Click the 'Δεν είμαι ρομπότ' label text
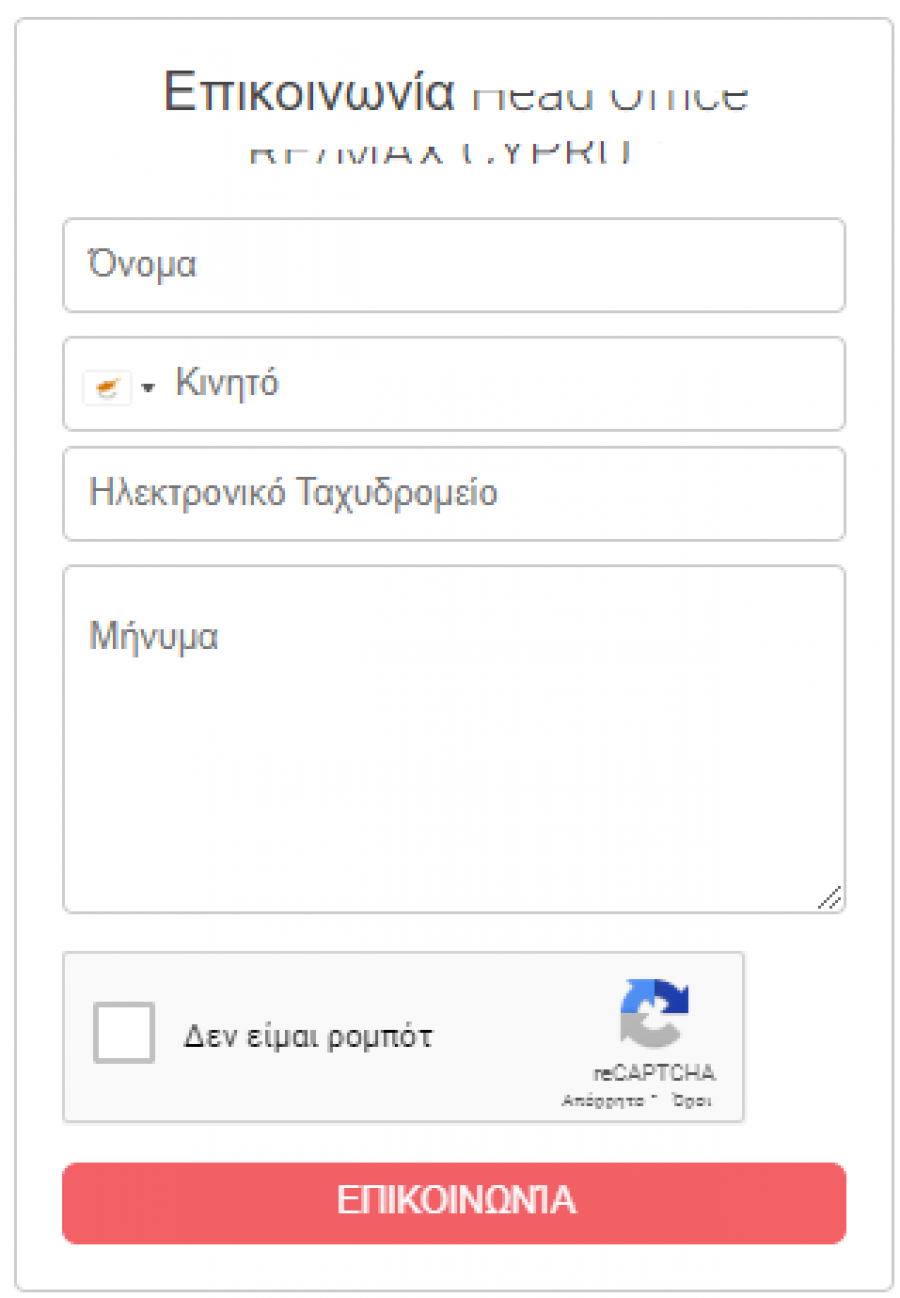Viewport: 900px width, 1298px height. [x=308, y=1036]
